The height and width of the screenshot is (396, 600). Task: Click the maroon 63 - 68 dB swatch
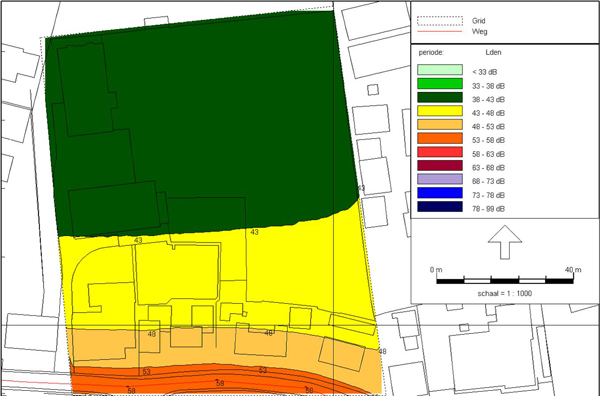pos(440,166)
